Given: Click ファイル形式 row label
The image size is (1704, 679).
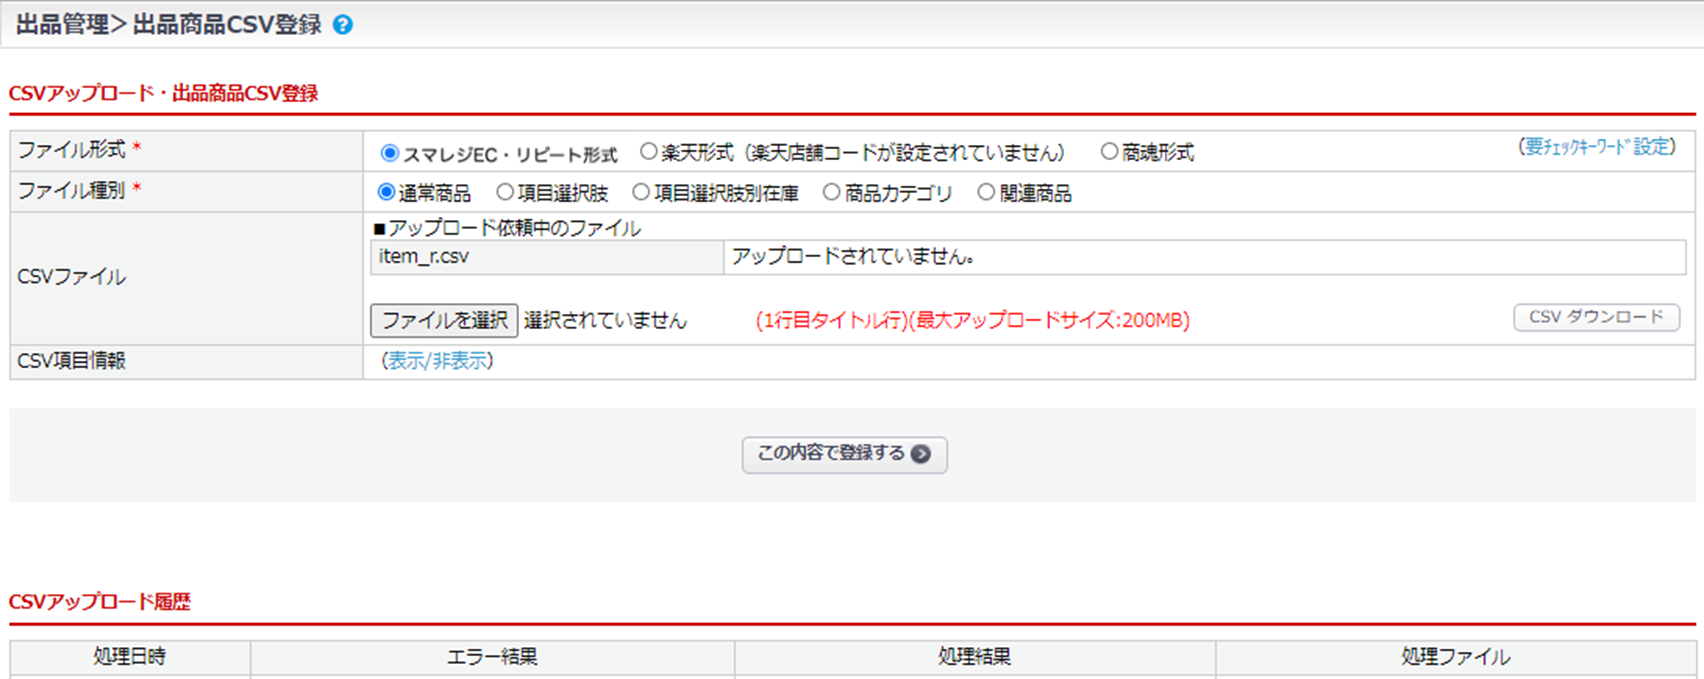Looking at the screenshot, I should [72, 150].
